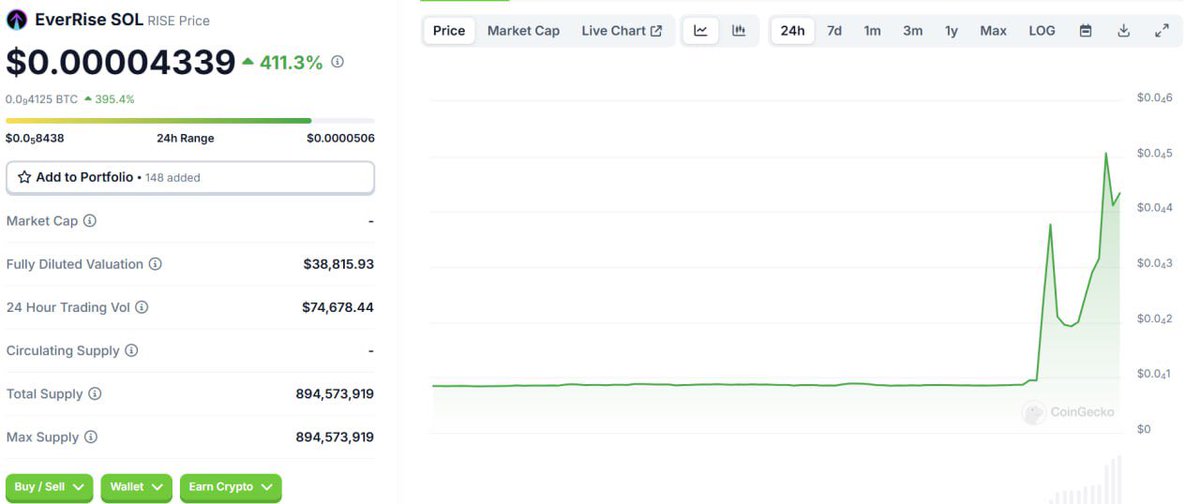Click the $0.0₄6 axis label
This screenshot has width=1200, height=504.
[x=1155, y=98]
